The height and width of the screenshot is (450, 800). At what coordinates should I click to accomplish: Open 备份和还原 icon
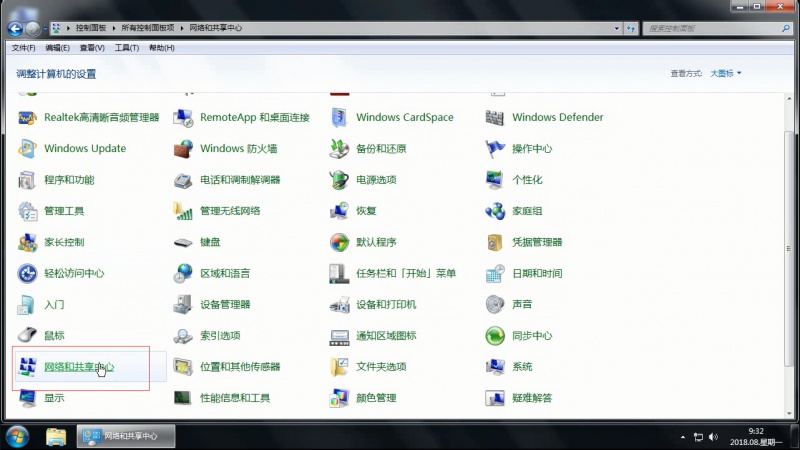point(339,149)
